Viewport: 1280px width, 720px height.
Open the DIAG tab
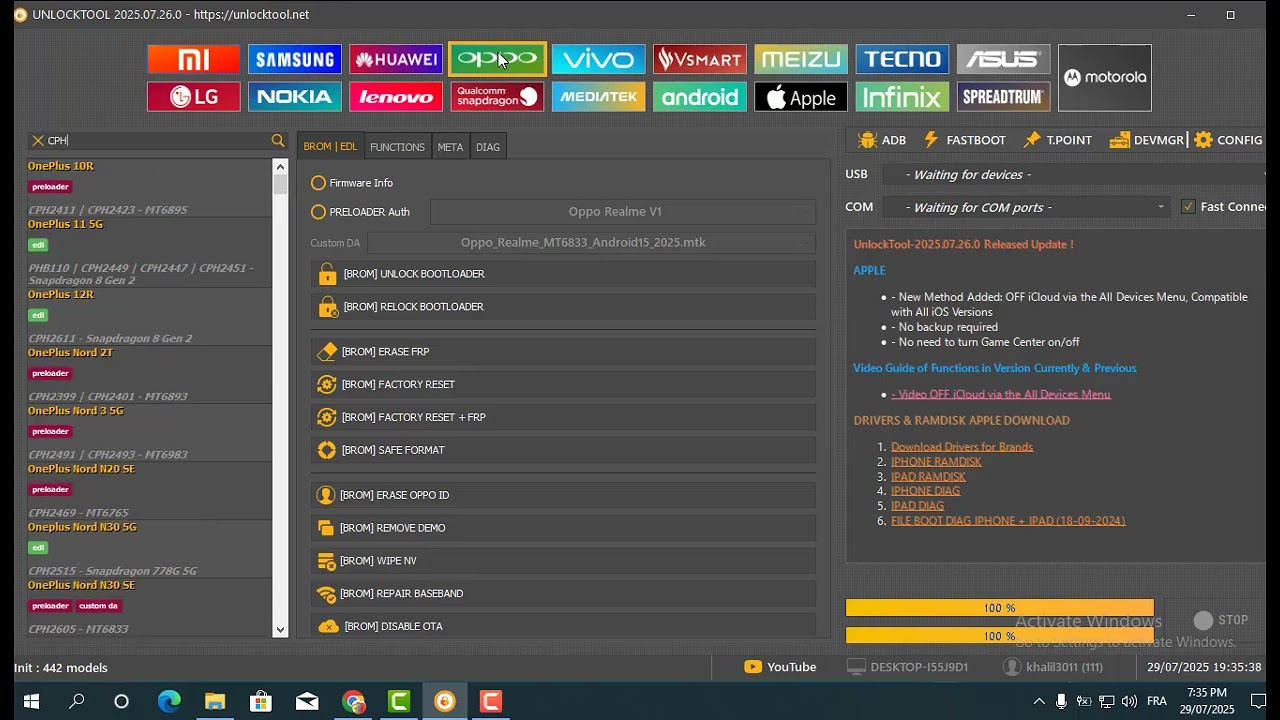click(488, 147)
